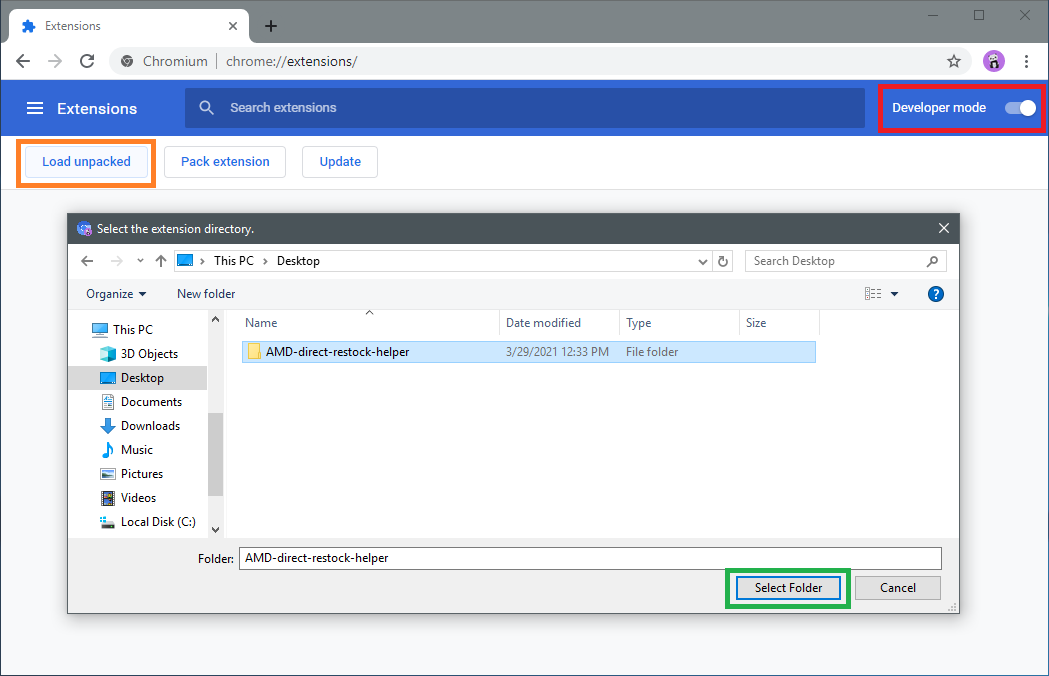
Task: Expand the address path dropdown chevron
Action: [702, 262]
